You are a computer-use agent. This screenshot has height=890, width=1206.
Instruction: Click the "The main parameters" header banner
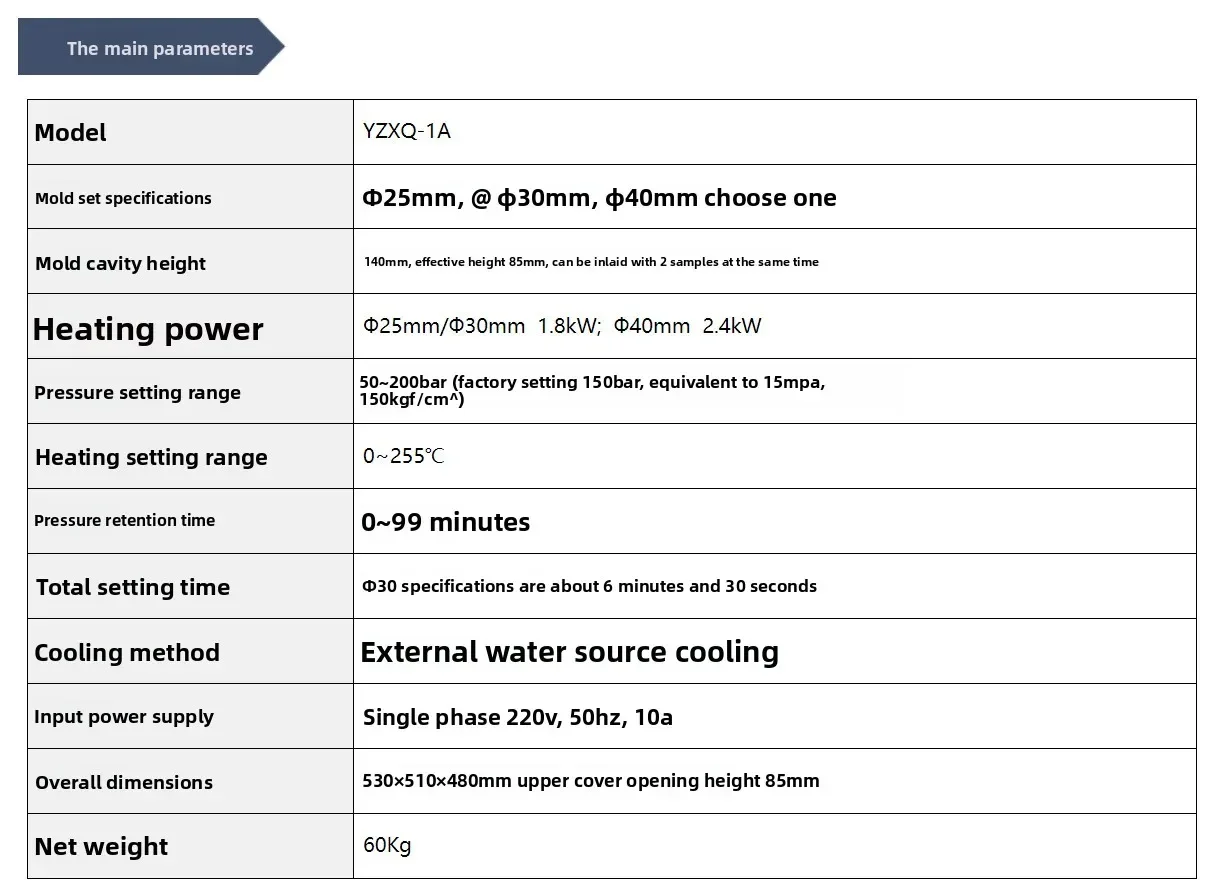click(x=159, y=48)
